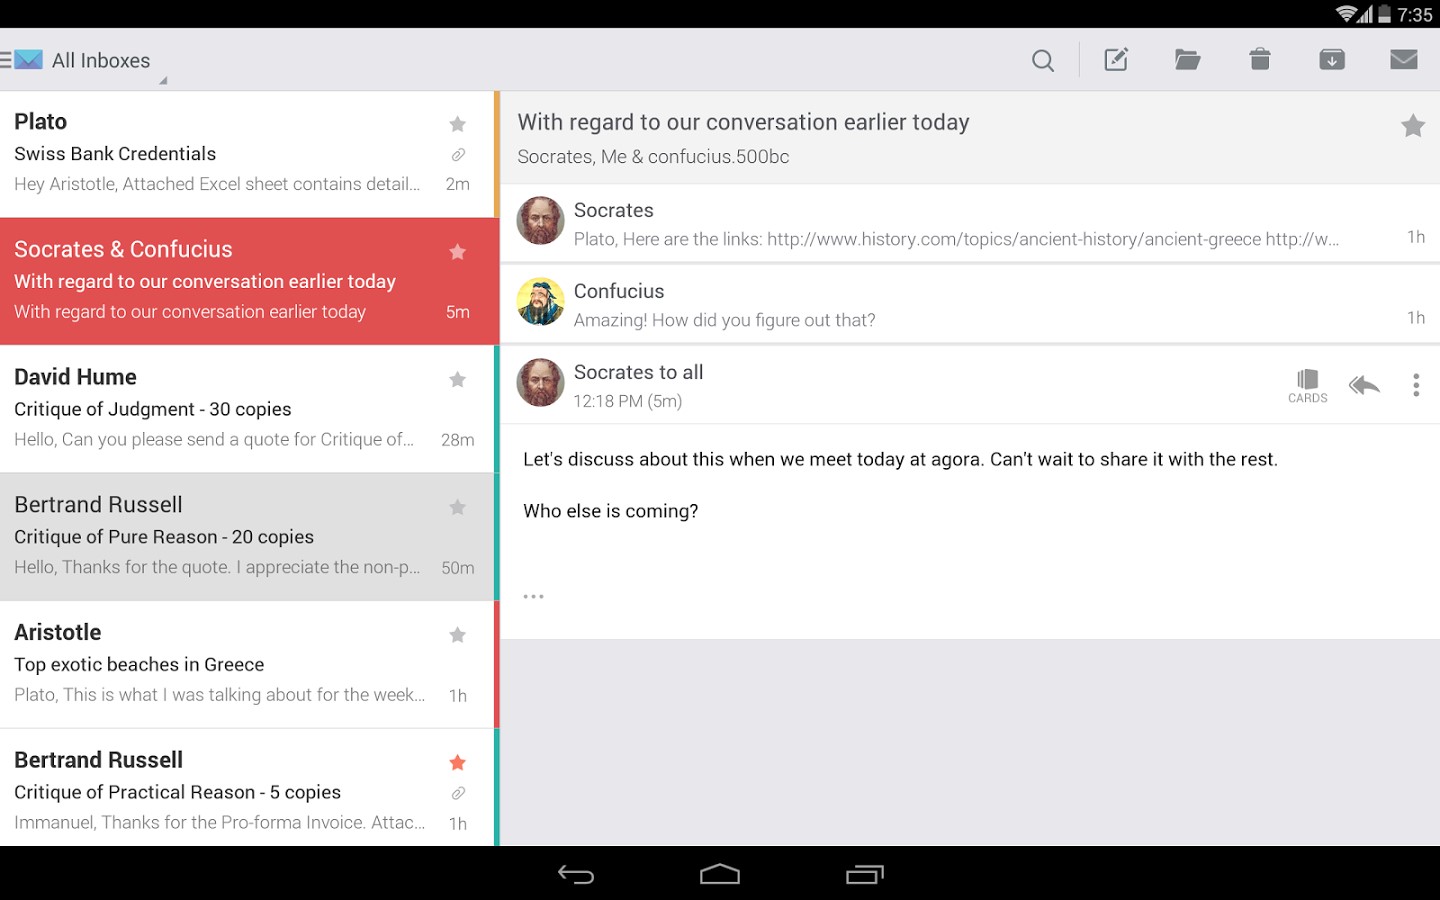1440x900 pixels.
Task: Tap the Android home button
Action: (x=720, y=875)
